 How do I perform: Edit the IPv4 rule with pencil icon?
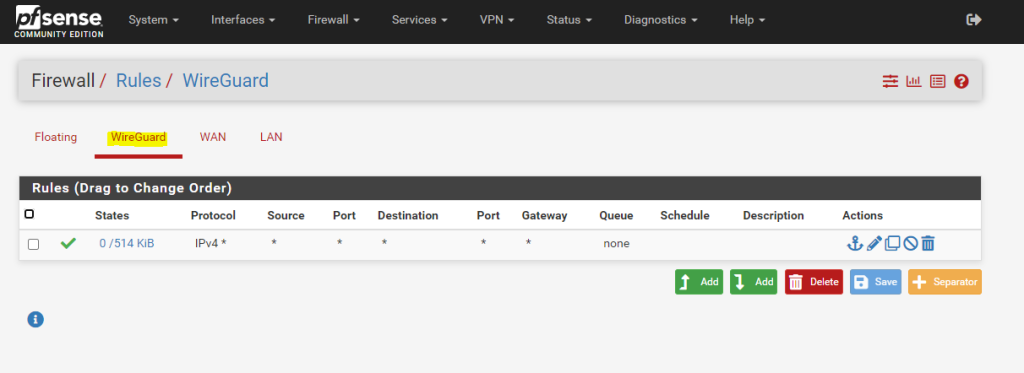pos(874,244)
